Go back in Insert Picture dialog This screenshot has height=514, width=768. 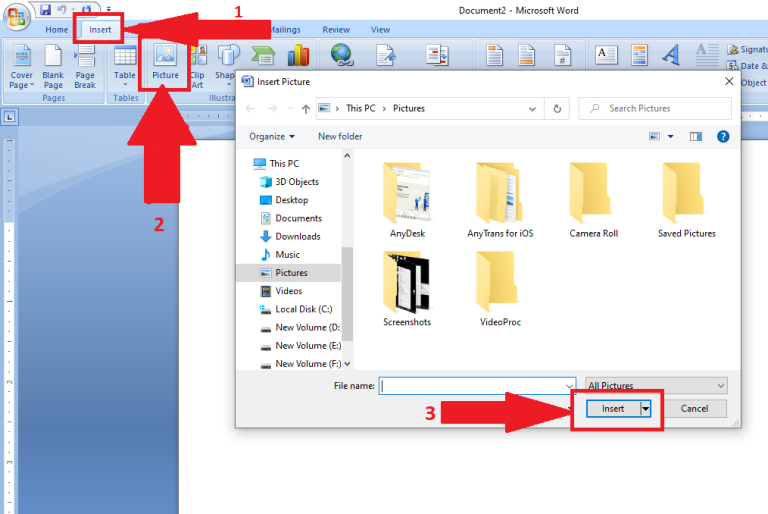[x=250, y=108]
